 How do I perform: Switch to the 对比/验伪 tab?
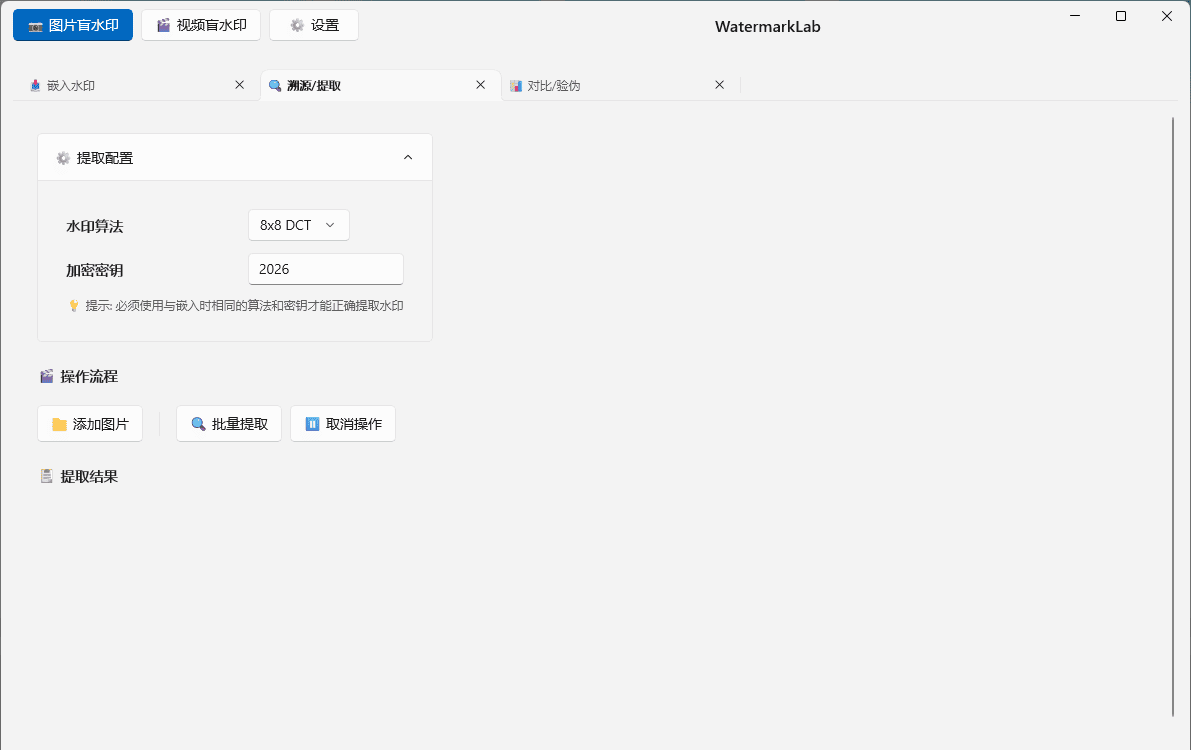coord(553,86)
